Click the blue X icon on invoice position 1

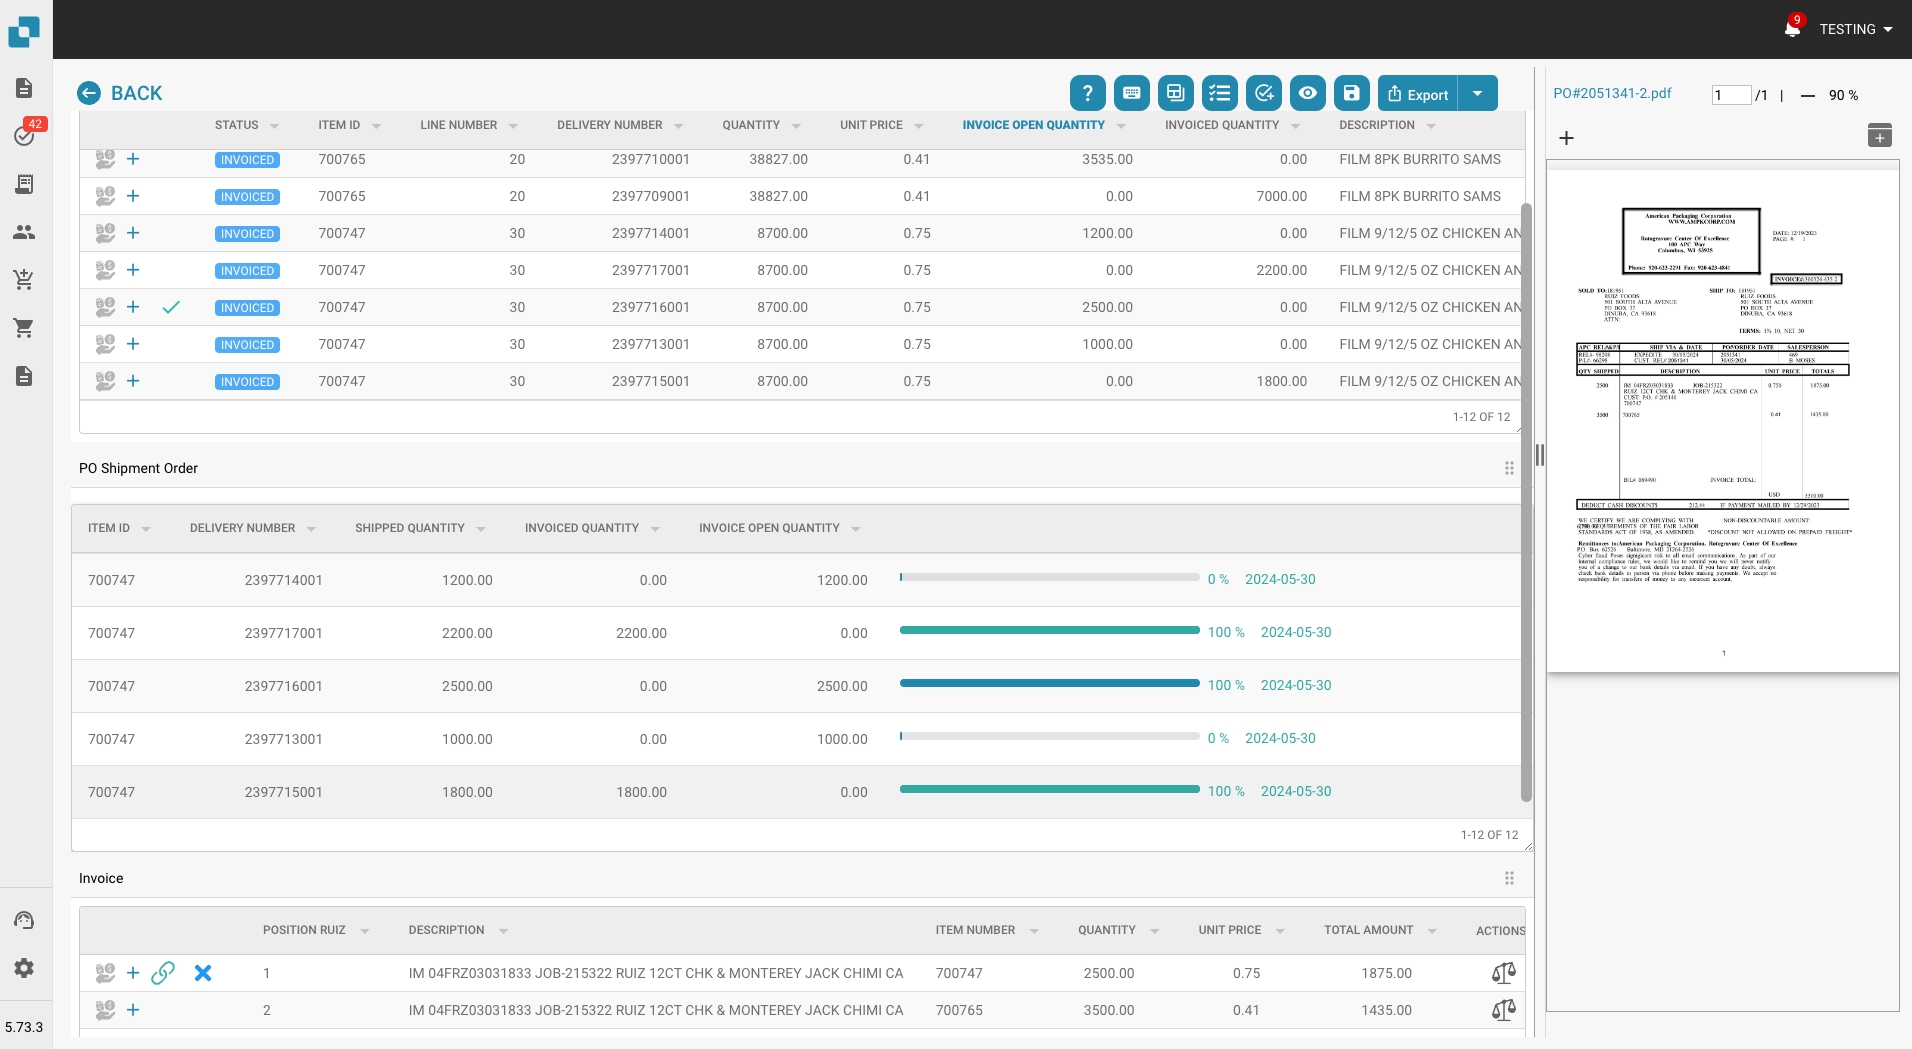(x=203, y=973)
